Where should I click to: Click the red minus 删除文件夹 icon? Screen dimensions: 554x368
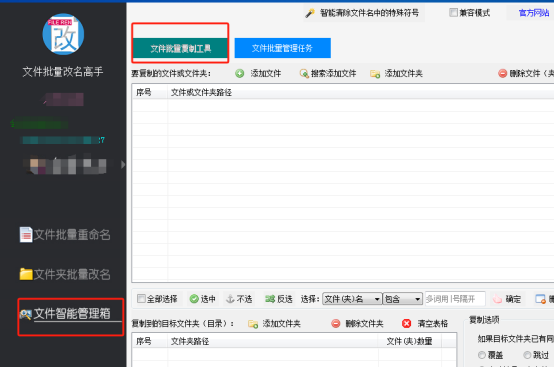tap(336, 324)
